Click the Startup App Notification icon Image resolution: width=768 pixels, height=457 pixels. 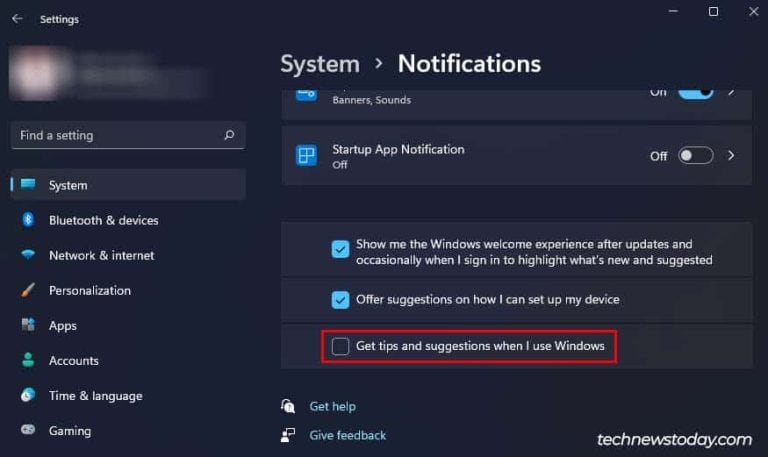click(306, 156)
